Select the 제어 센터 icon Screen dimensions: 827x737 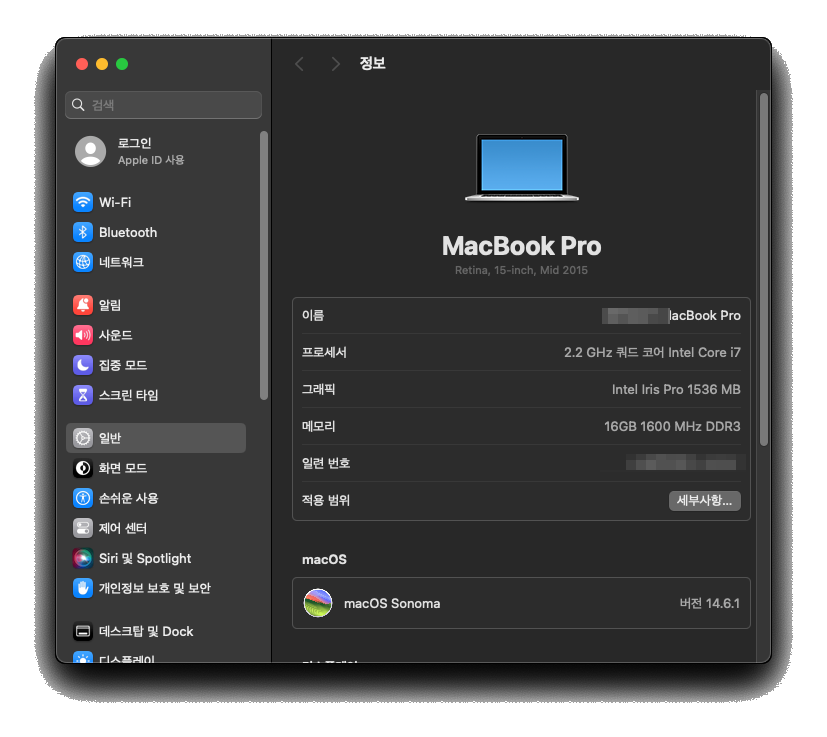(x=83, y=528)
